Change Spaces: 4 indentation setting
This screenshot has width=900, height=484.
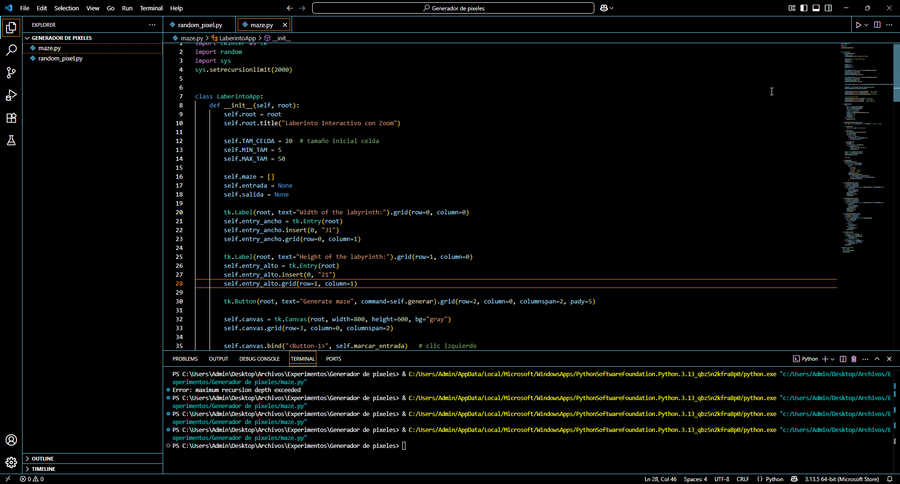(x=695, y=479)
